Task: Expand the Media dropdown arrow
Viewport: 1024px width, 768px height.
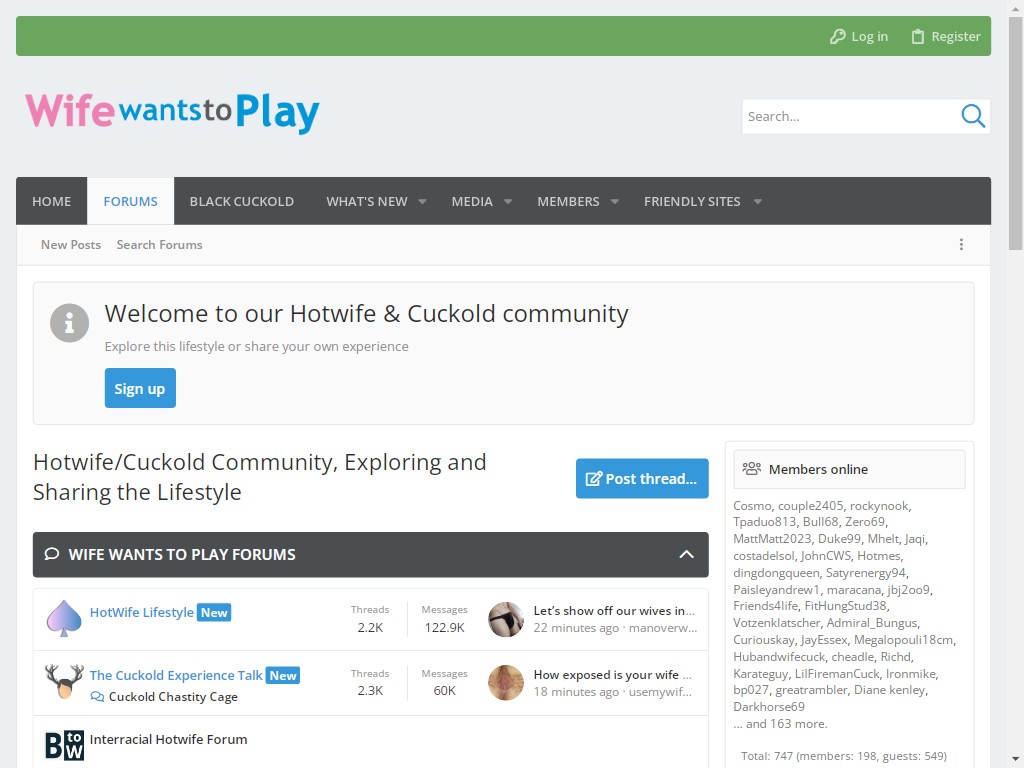Action: tap(508, 201)
